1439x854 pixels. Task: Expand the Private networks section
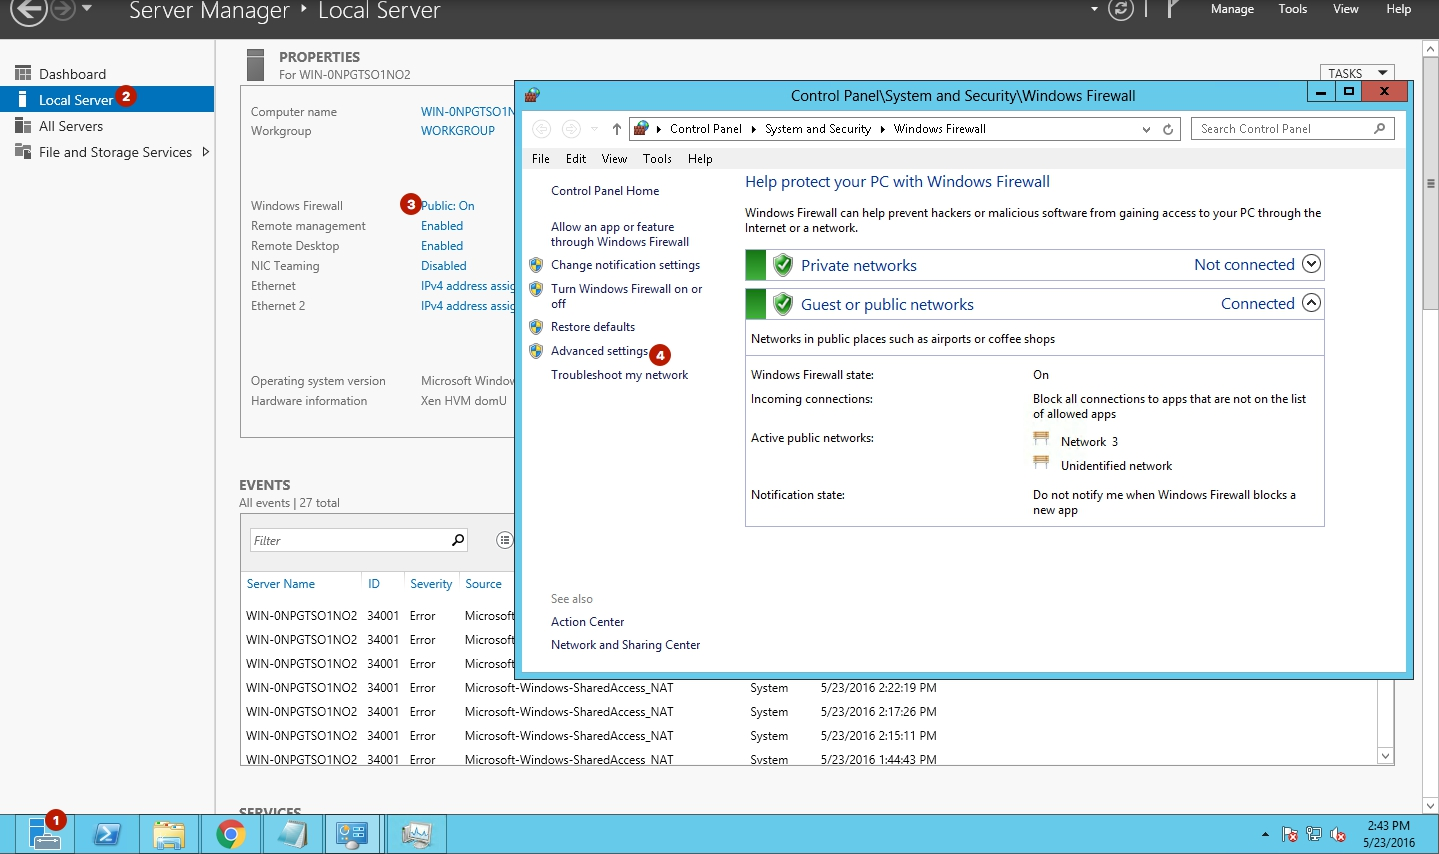pyautogui.click(x=1311, y=264)
